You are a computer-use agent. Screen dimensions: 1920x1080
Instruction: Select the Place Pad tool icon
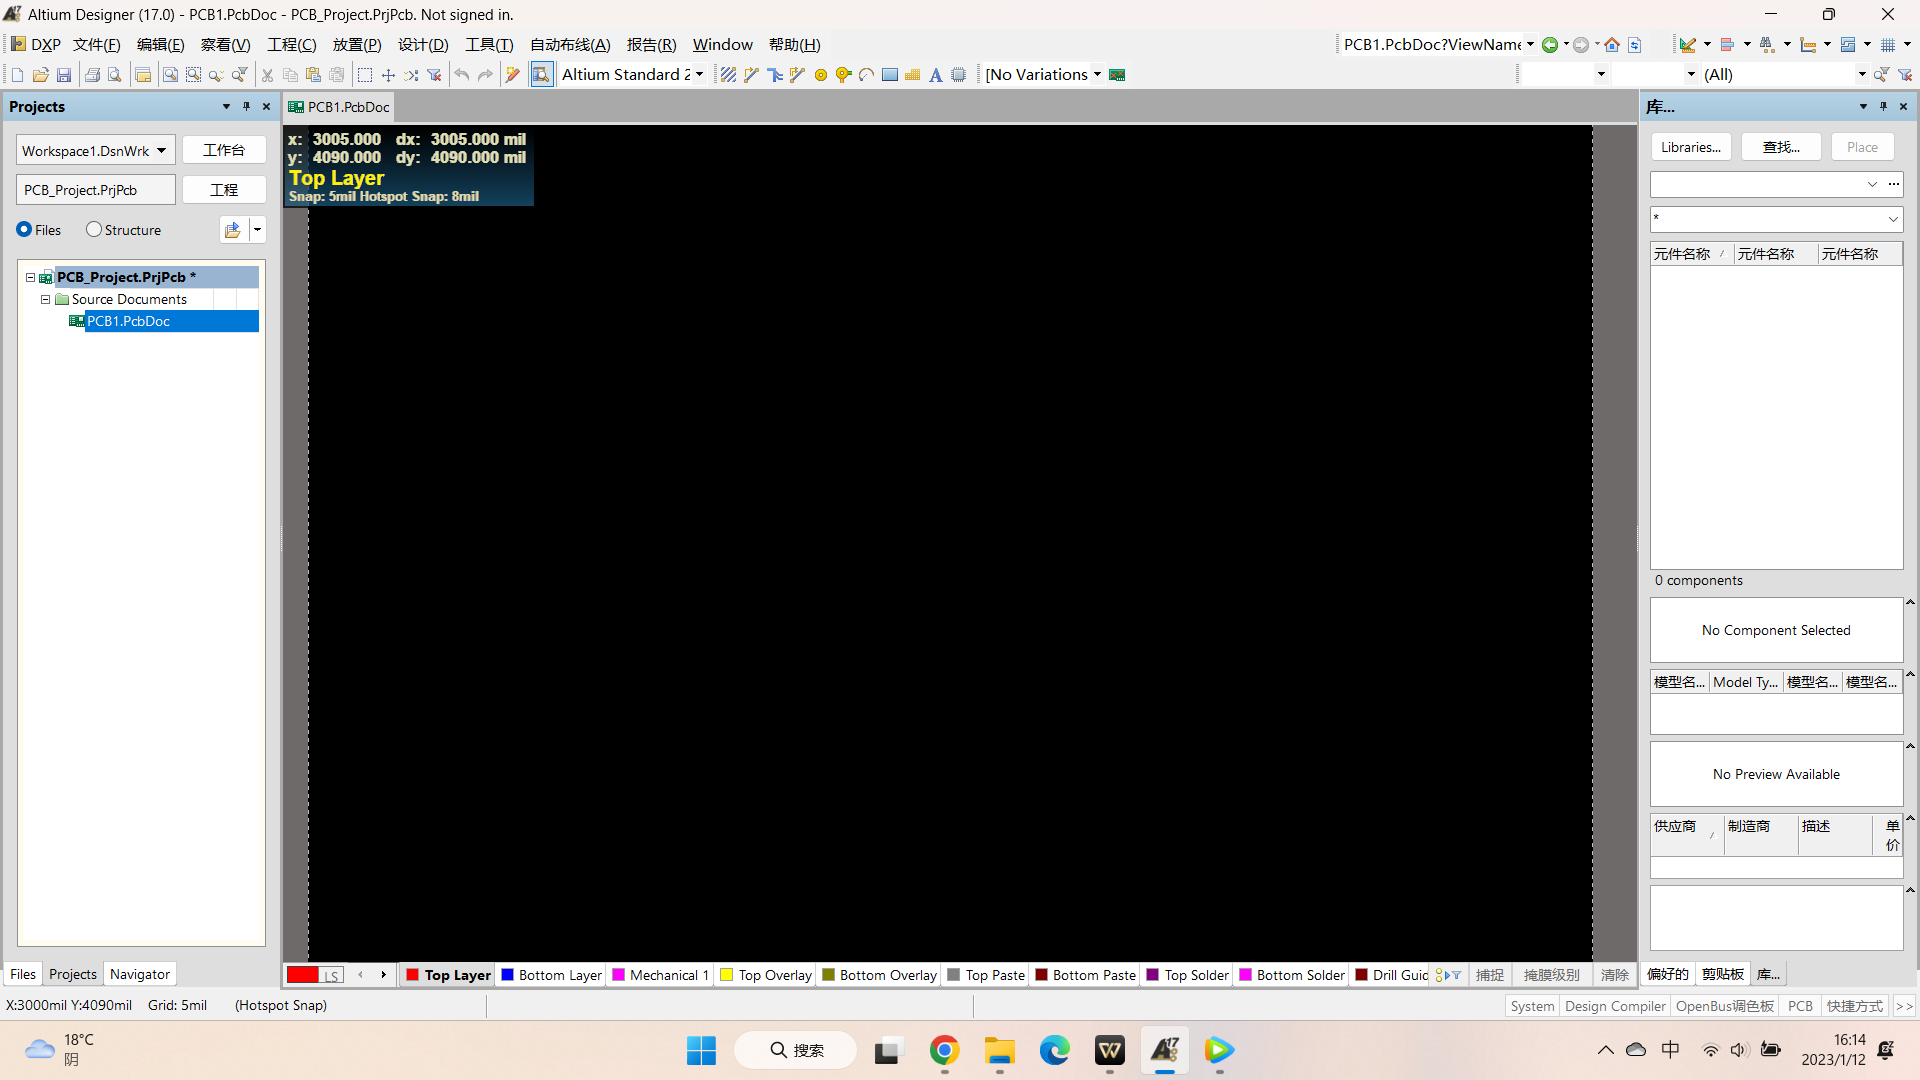pos(821,75)
